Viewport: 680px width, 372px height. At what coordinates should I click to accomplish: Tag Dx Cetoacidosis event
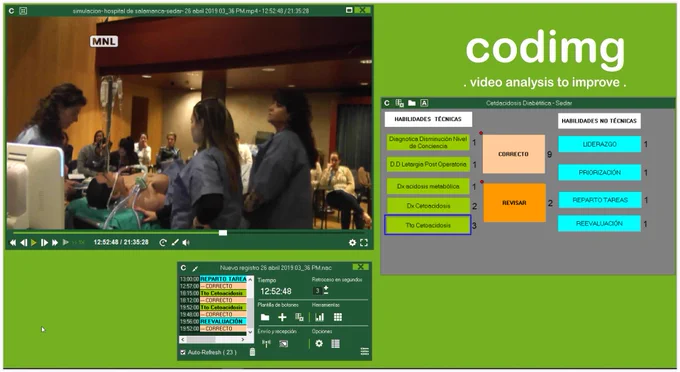[428, 206]
